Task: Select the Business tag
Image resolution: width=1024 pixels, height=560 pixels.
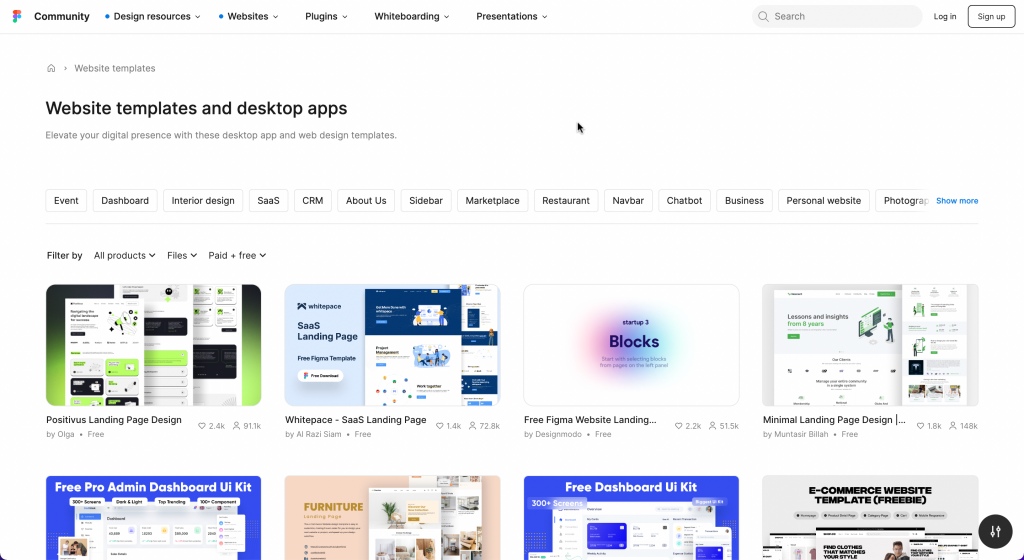Action: click(x=744, y=200)
